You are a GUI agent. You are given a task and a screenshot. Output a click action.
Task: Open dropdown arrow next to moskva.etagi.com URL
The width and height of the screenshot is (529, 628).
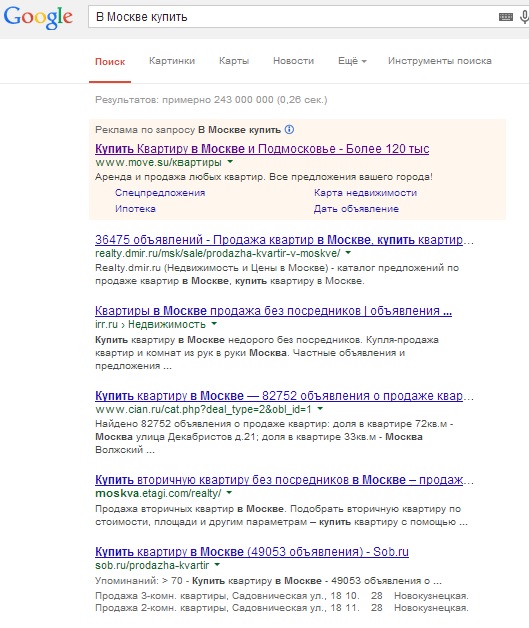click(229, 493)
